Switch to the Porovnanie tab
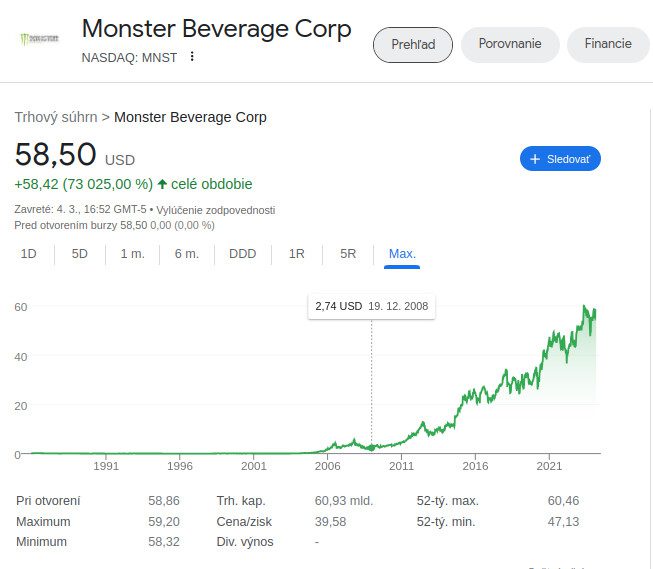Image resolution: width=653 pixels, height=569 pixels. pos(510,45)
